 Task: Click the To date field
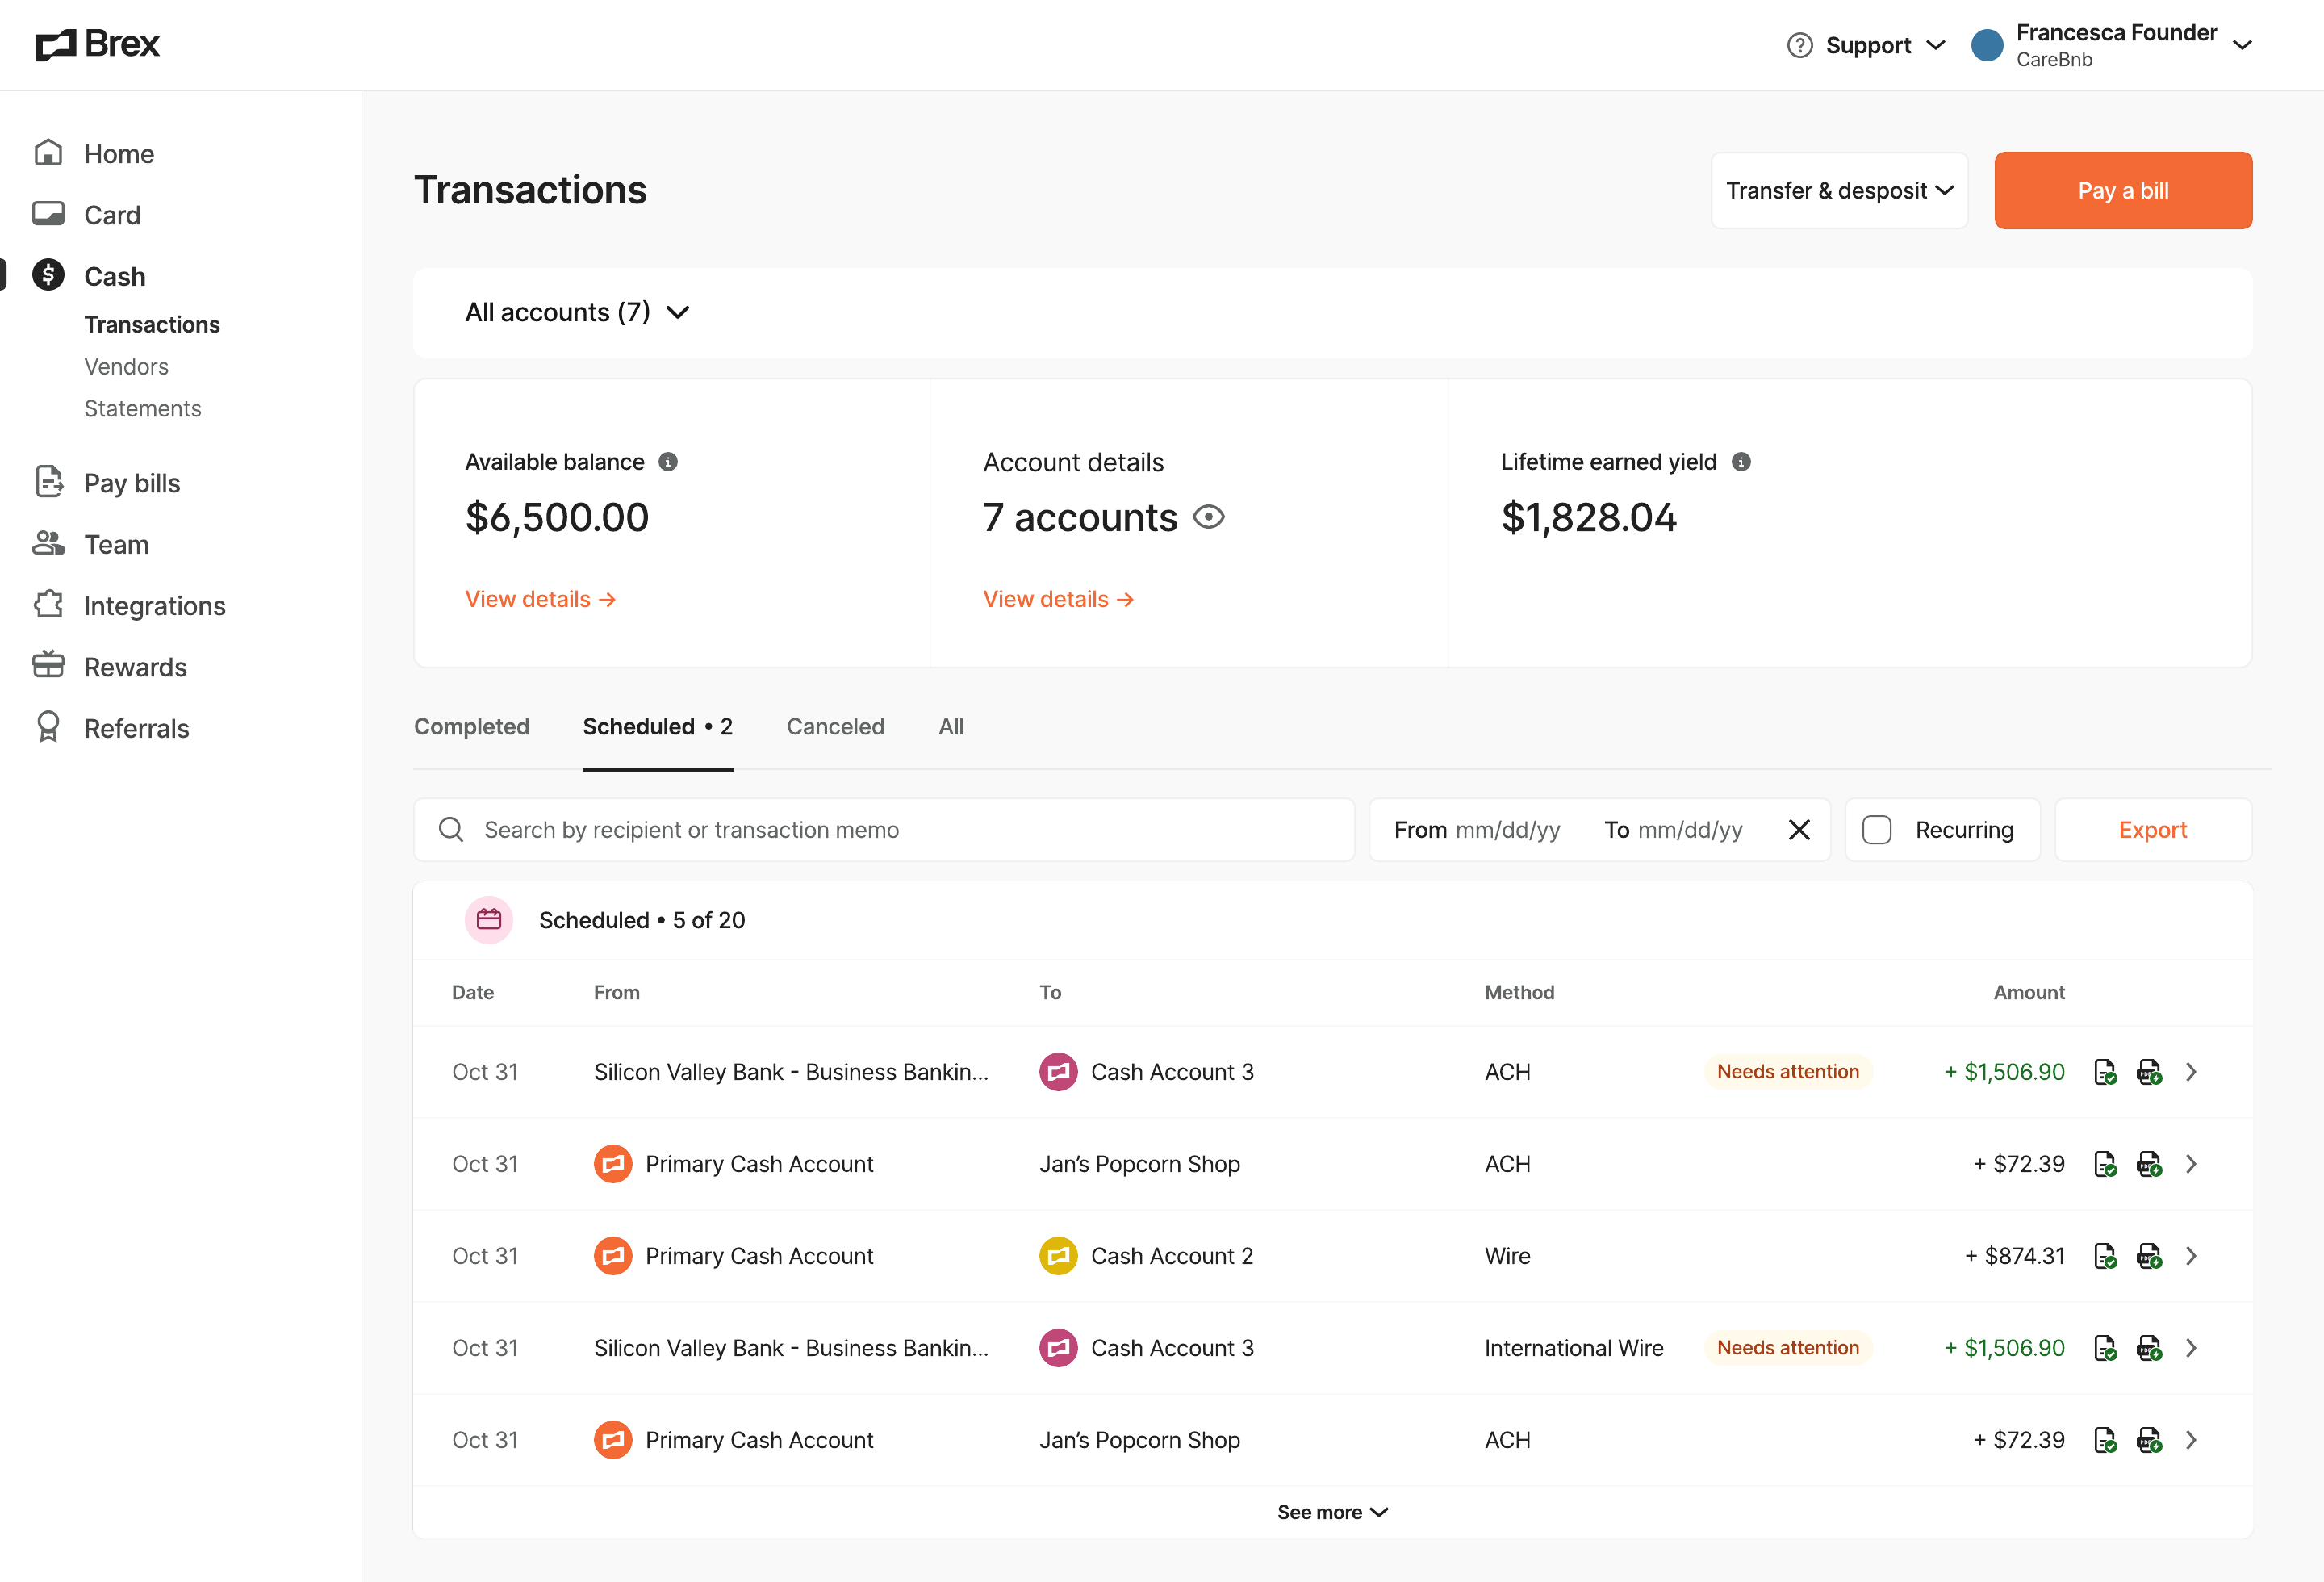point(1674,829)
